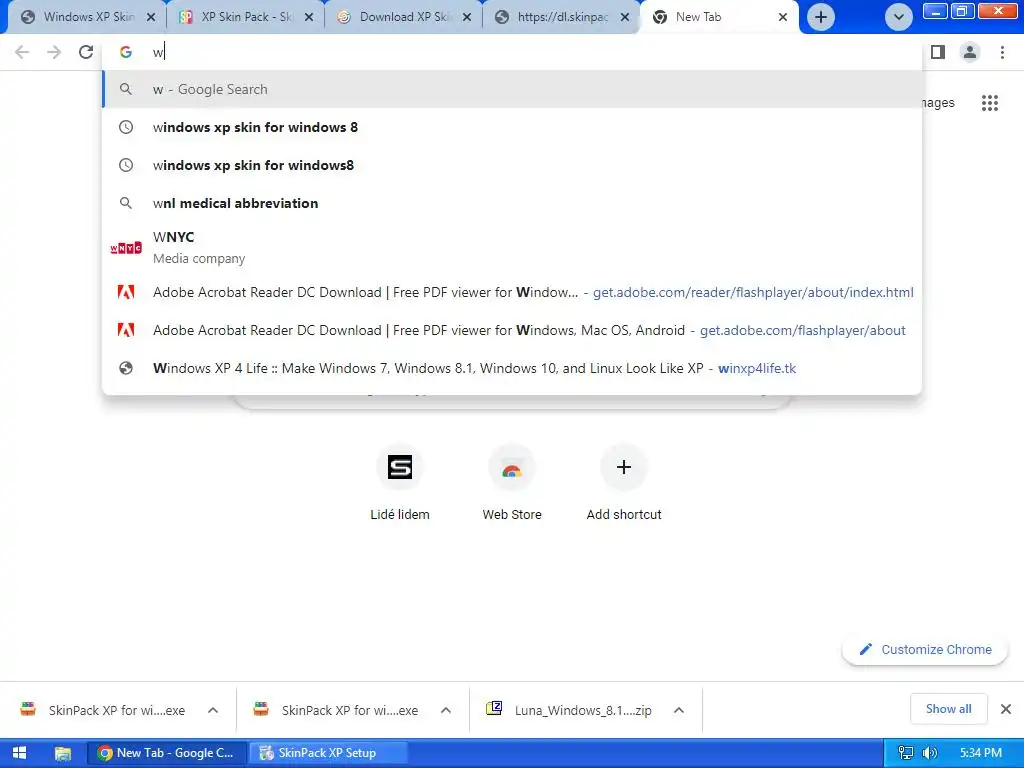The width and height of the screenshot is (1024, 768).
Task: Click the 5:34 PM clock
Action: (981, 753)
